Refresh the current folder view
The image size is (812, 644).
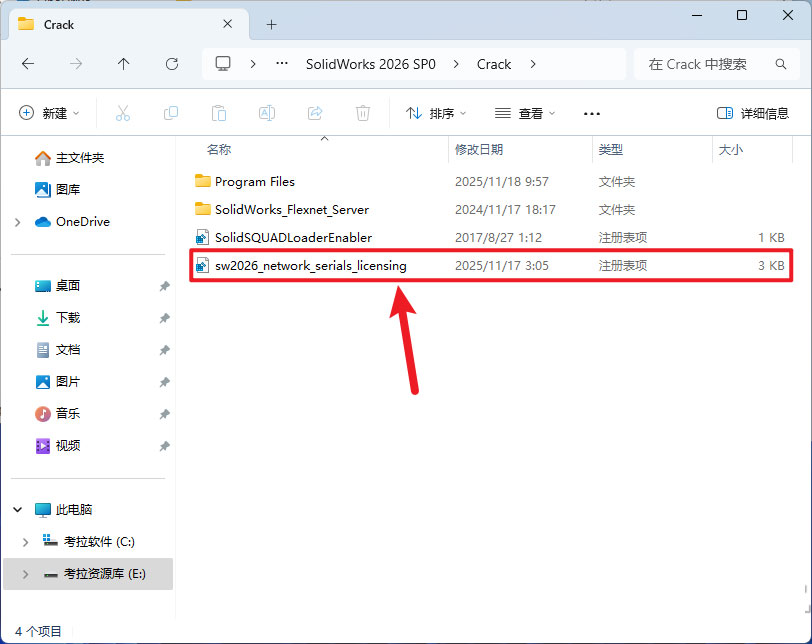click(172, 64)
